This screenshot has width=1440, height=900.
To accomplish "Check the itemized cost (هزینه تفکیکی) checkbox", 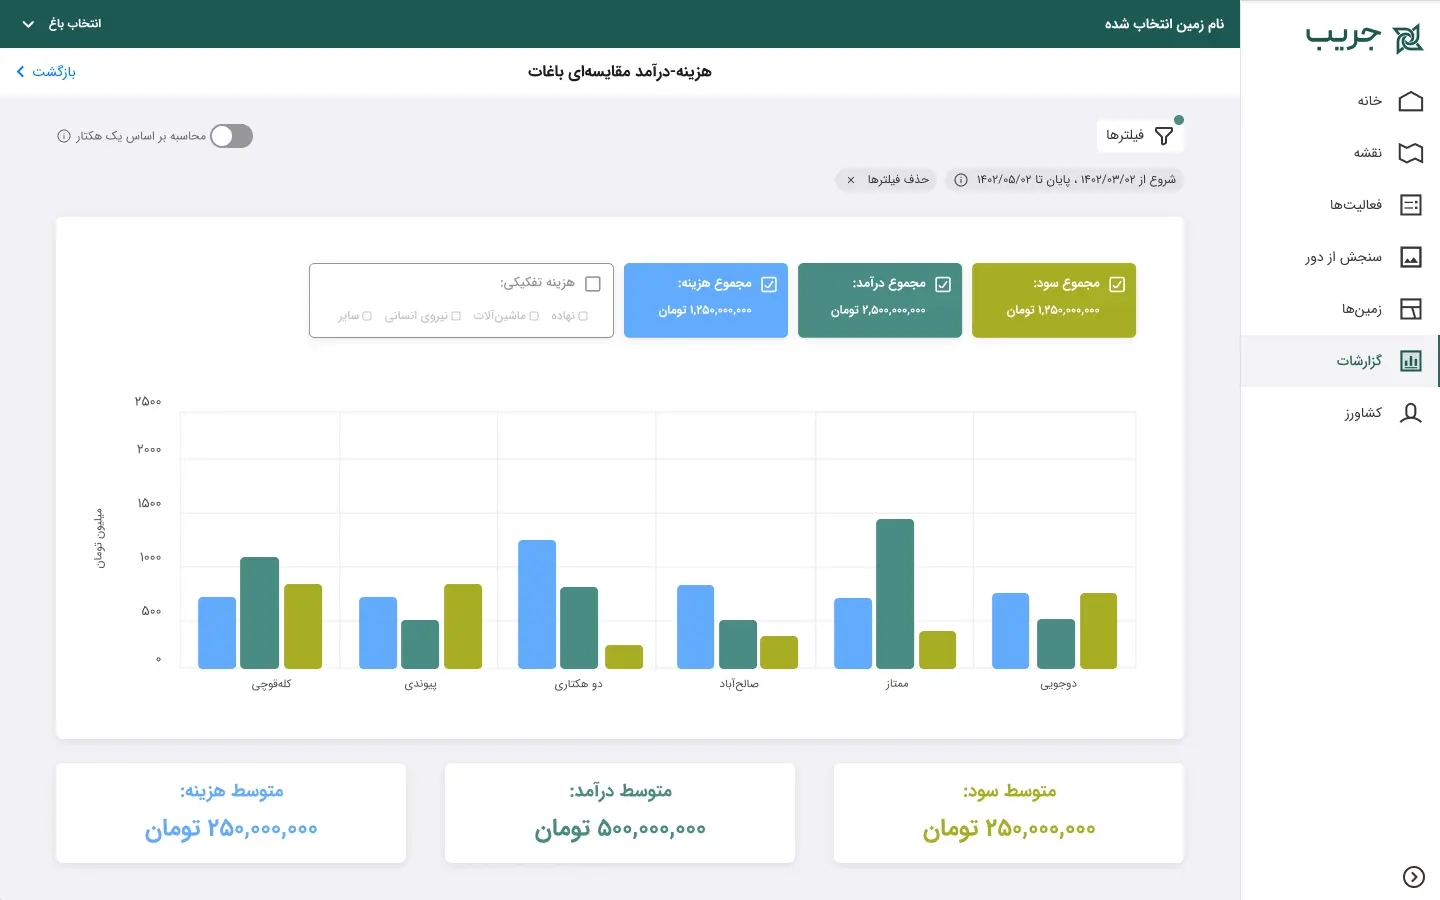I will pyautogui.click(x=593, y=284).
